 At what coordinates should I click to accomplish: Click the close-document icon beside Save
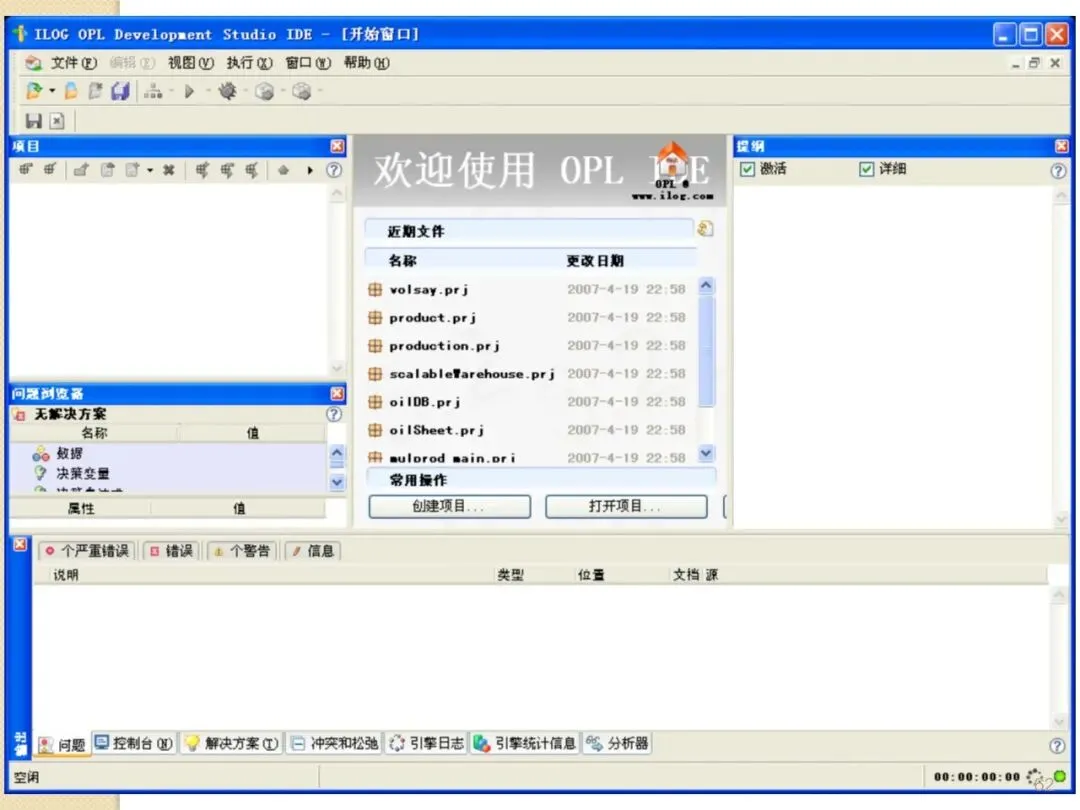(57, 121)
